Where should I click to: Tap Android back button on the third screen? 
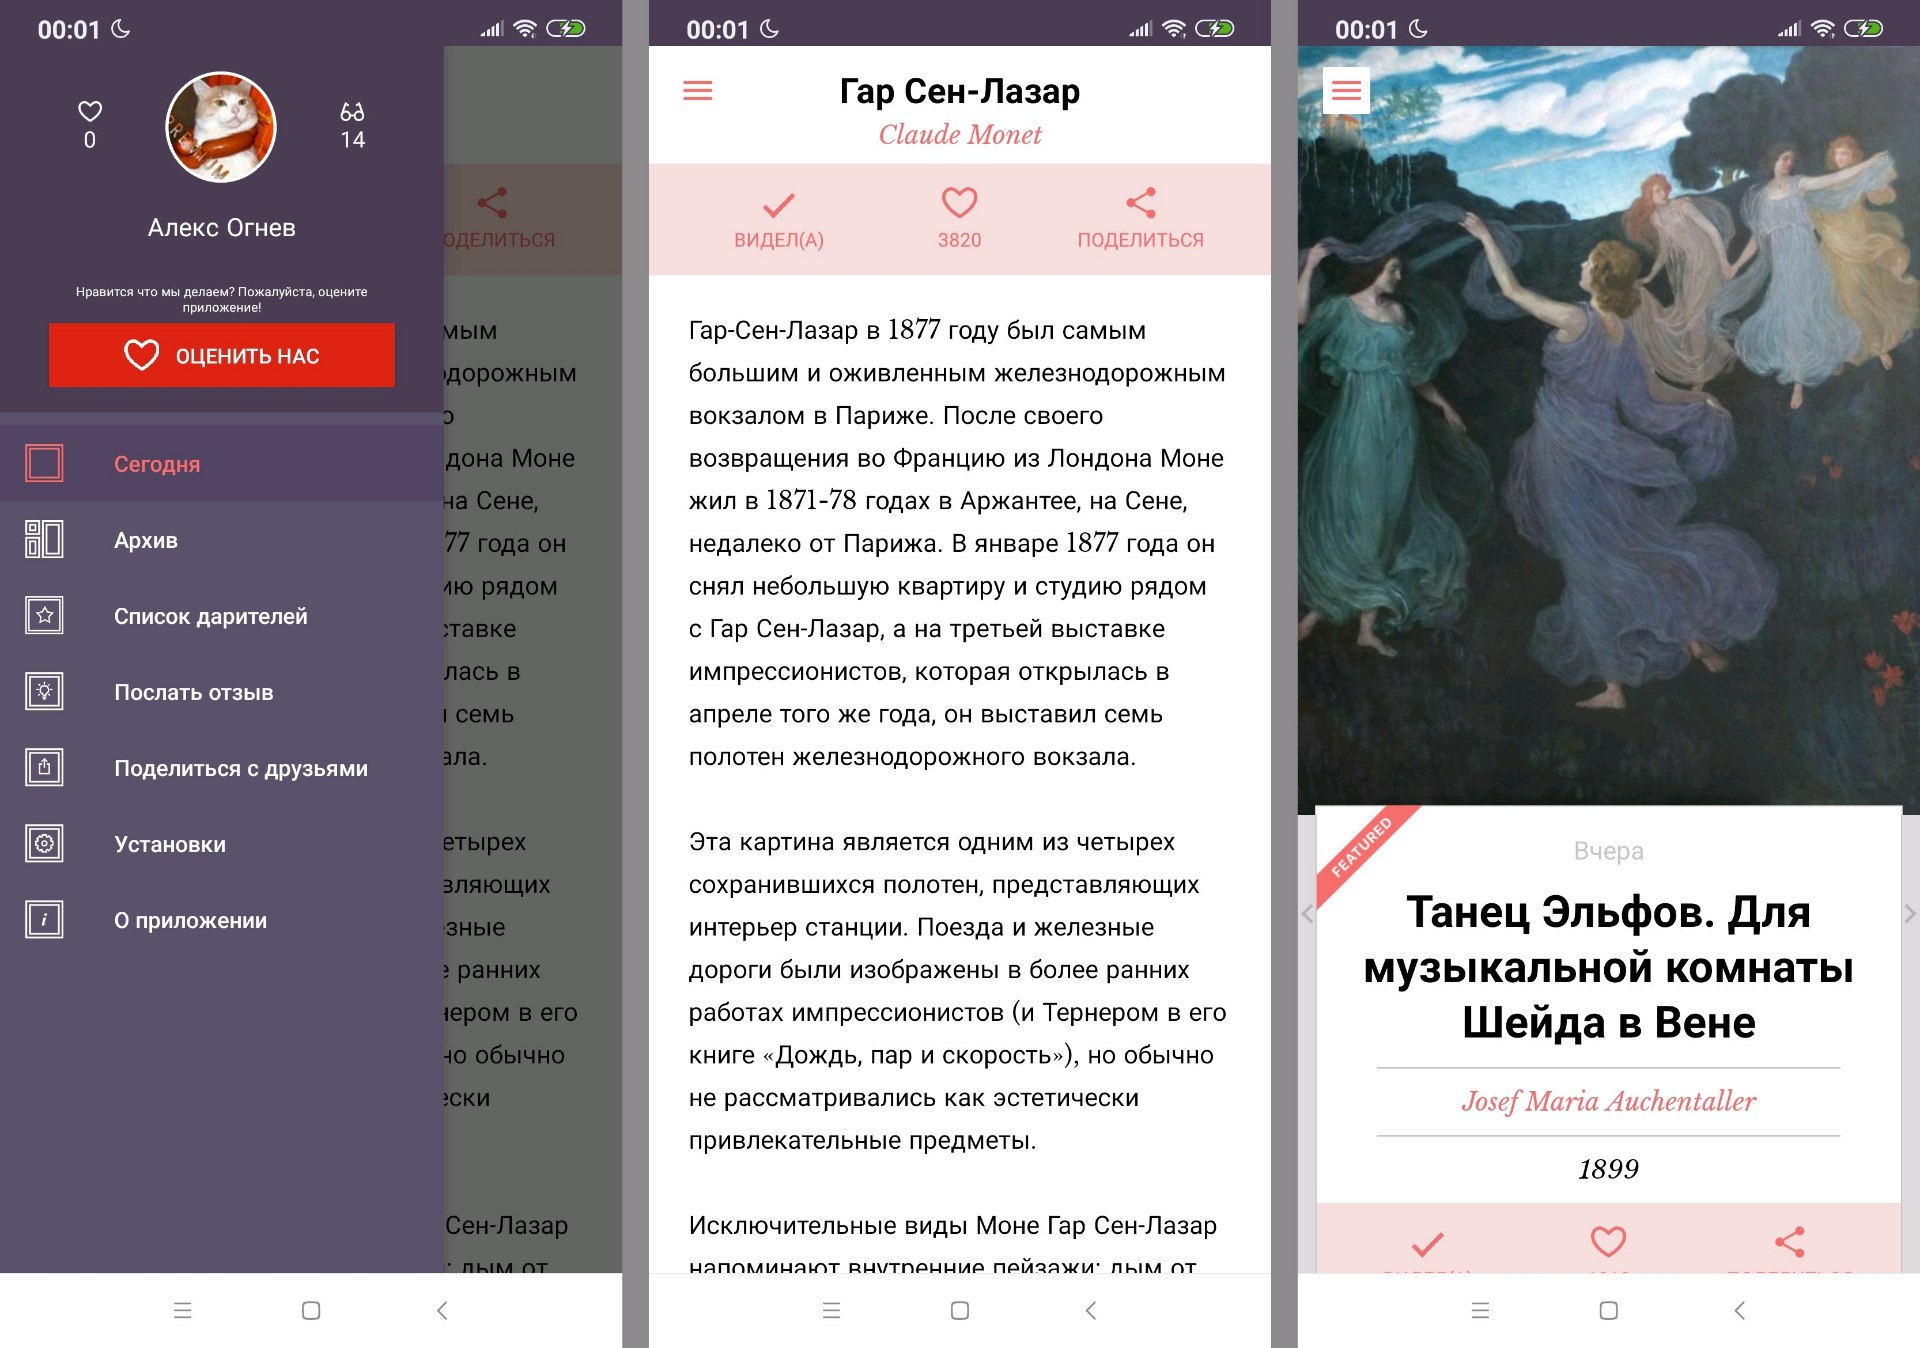click(1739, 1310)
